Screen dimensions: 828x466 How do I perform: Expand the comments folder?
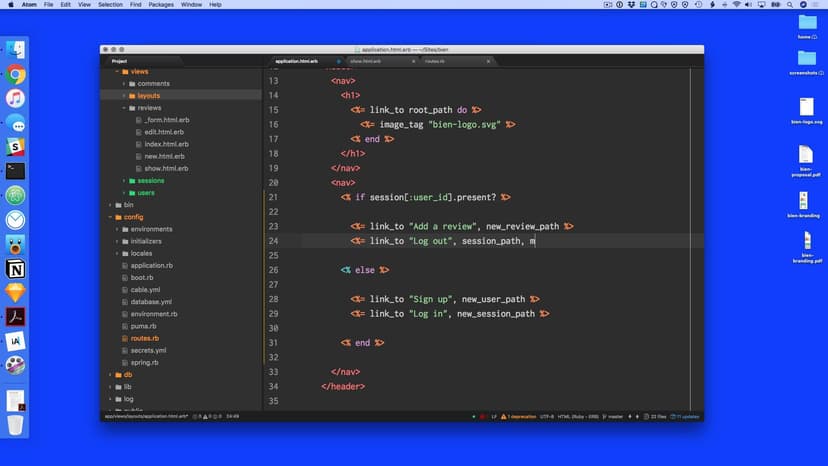coord(125,84)
